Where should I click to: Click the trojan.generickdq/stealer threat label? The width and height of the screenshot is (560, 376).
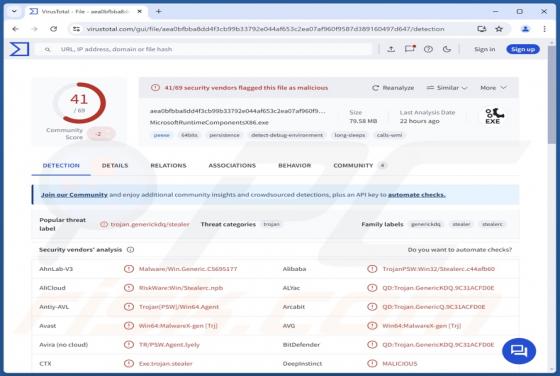[150, 224]
